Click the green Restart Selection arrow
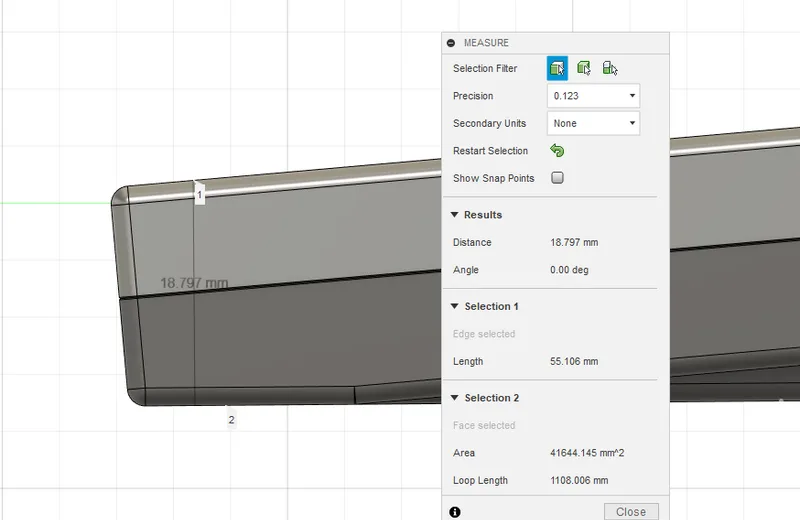The width and height of the screenshot is (800, 520). (x=557, y=151)
